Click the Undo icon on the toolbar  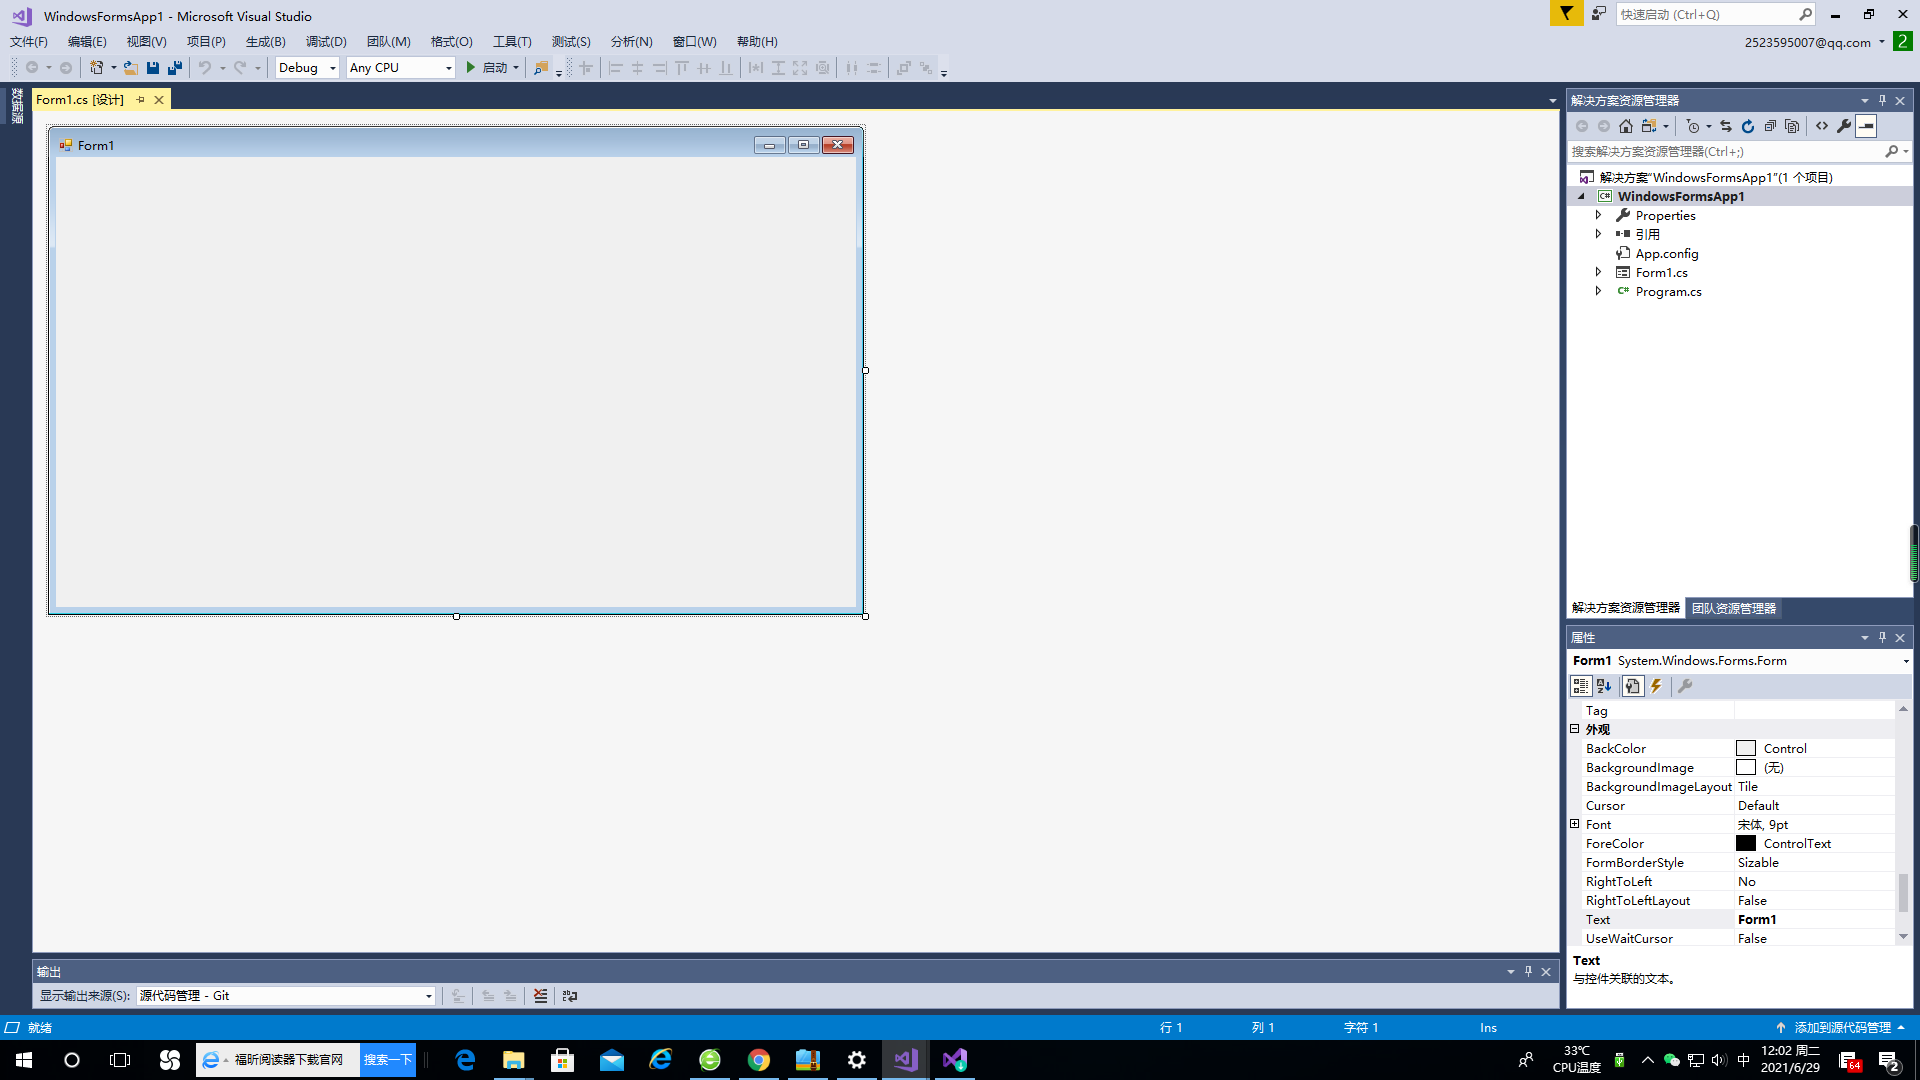point(204,67)
